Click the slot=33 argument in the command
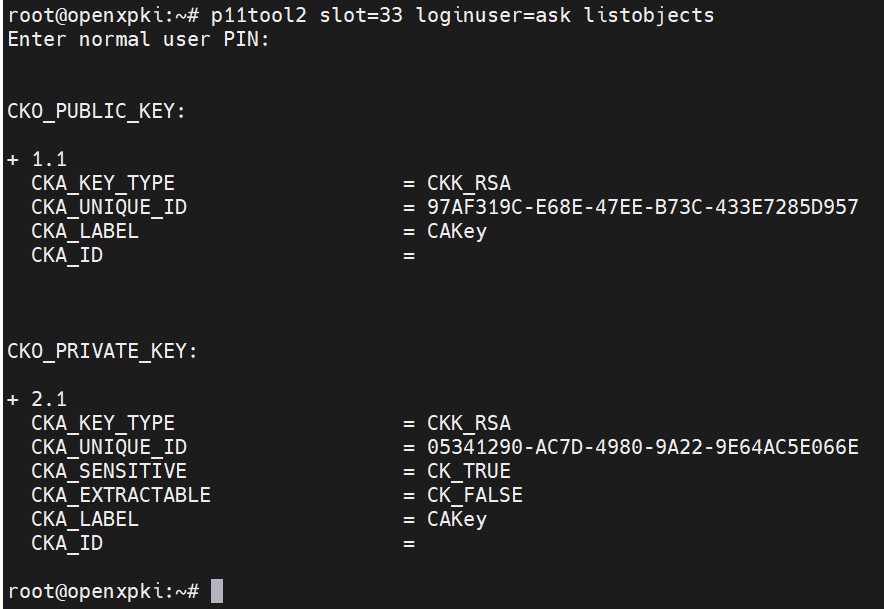Screen dimensions: 884x609 pos(361,15)
